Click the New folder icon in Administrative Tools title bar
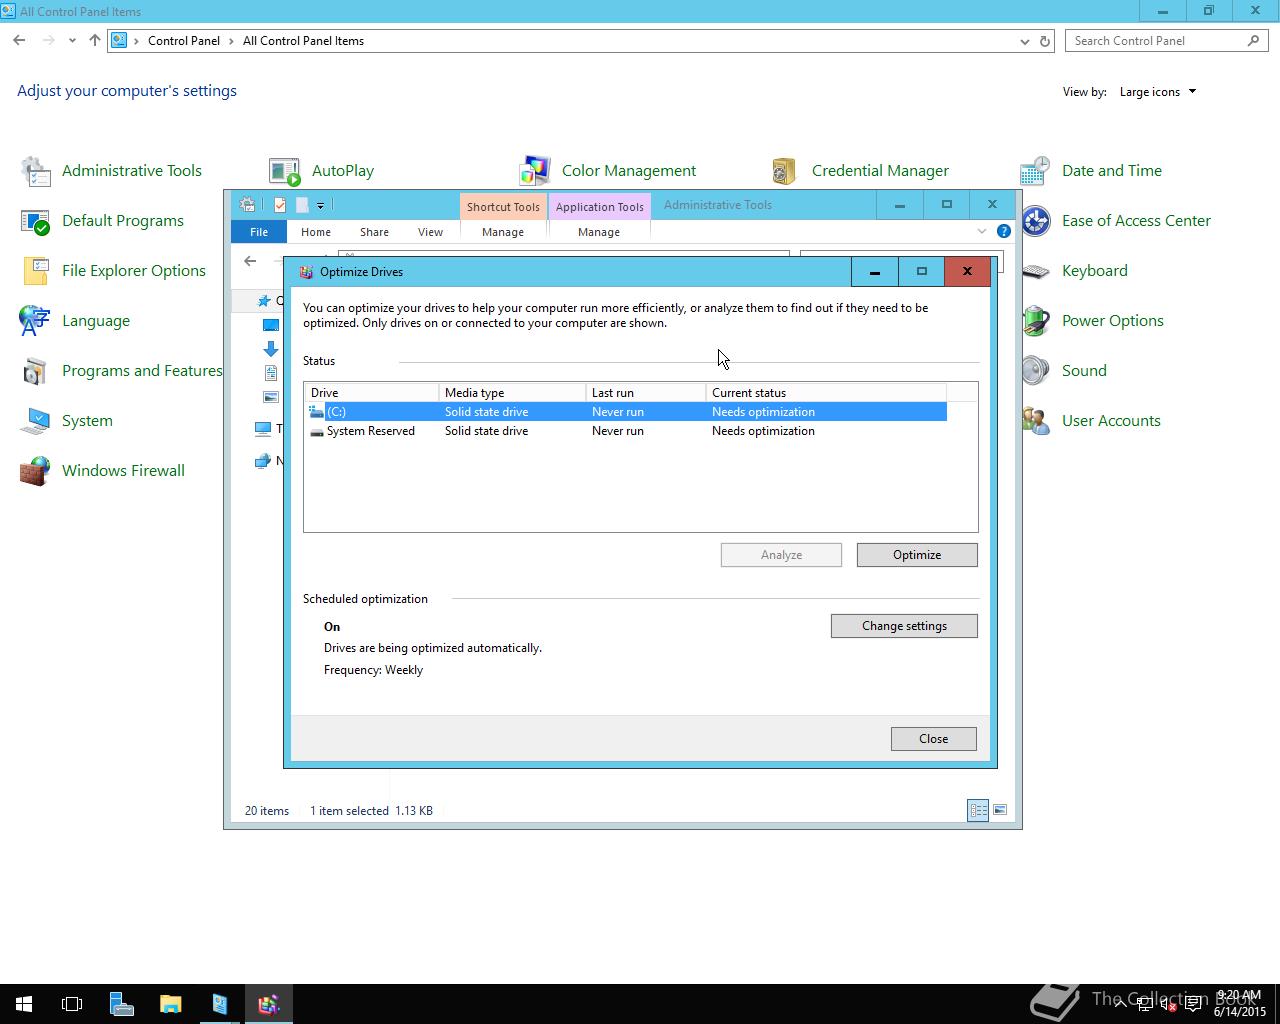This screenshot has height=1024, width=1280. coord(302,205)
